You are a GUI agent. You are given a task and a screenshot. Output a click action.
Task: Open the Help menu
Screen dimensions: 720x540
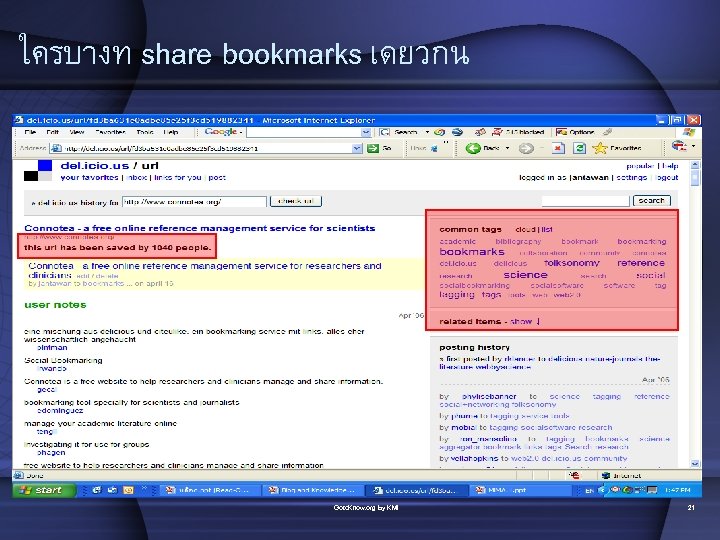click(x=171, y=132)
